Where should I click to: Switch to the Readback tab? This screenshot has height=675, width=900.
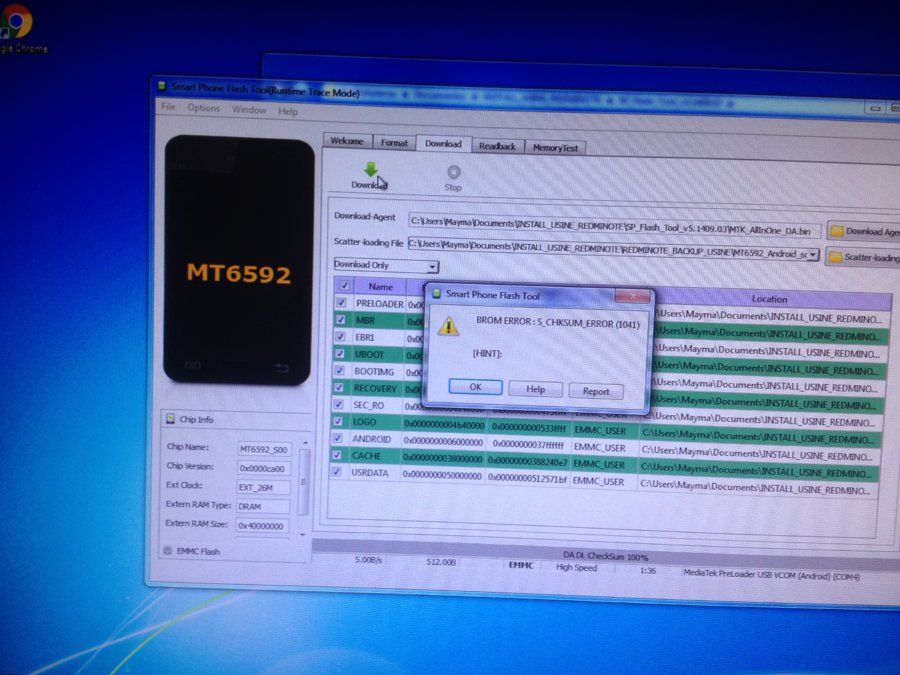click(497, 146)
